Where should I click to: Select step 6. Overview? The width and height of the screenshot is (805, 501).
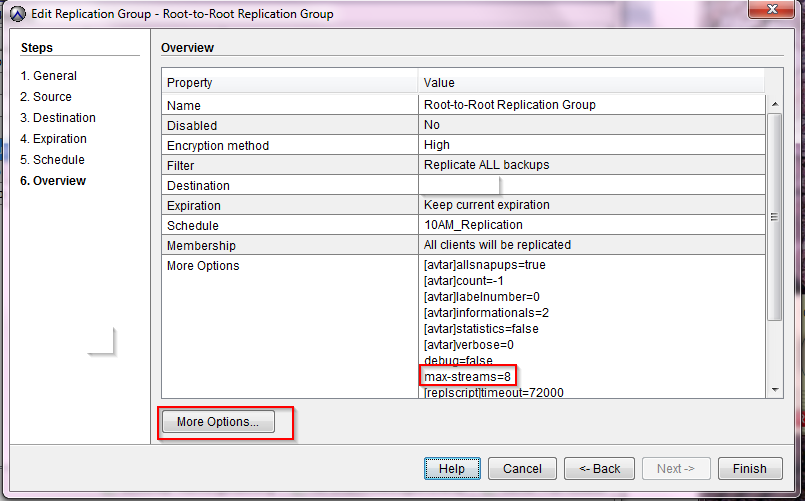(x=53, y=181)
